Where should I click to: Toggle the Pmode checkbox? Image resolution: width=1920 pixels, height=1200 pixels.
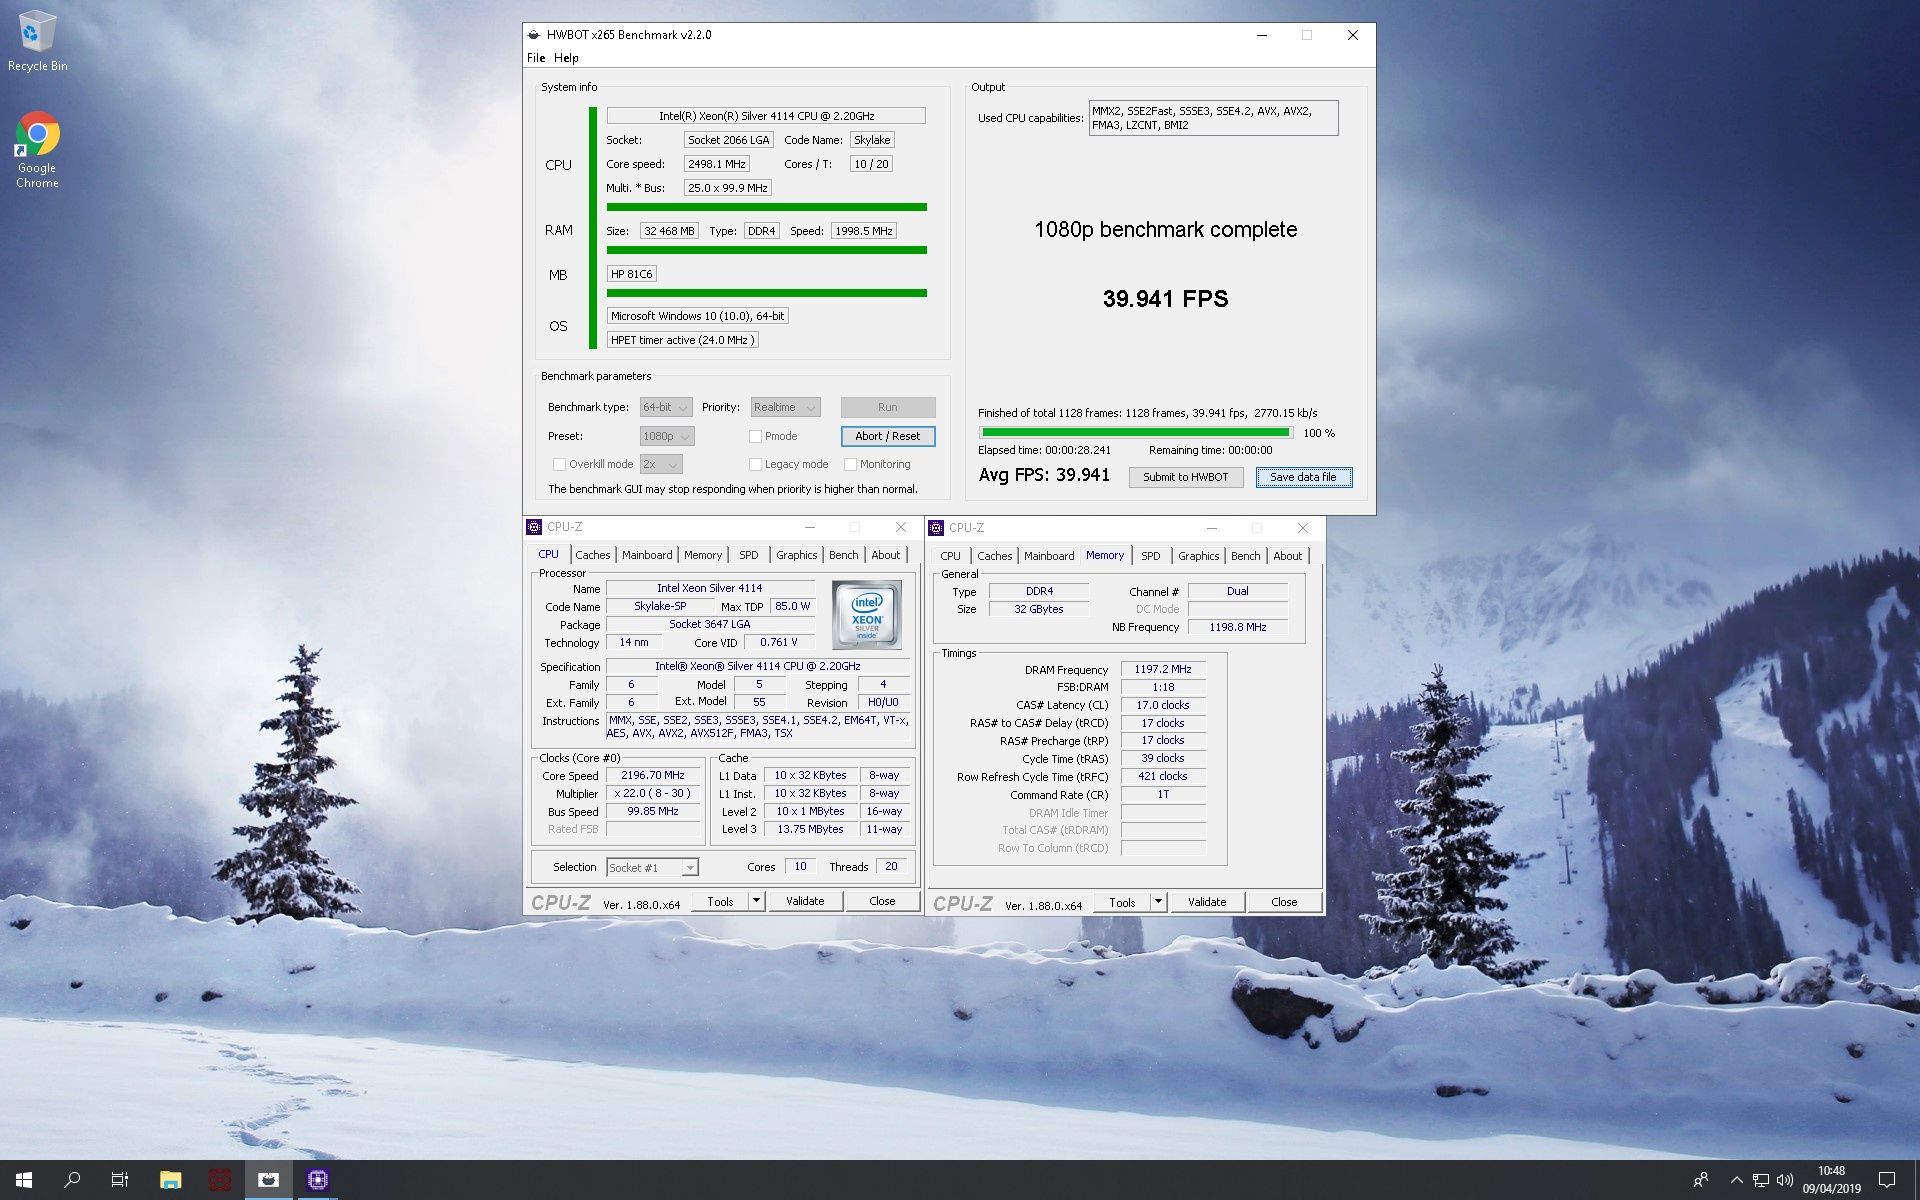pyautogui.click(x=755, y=436)
